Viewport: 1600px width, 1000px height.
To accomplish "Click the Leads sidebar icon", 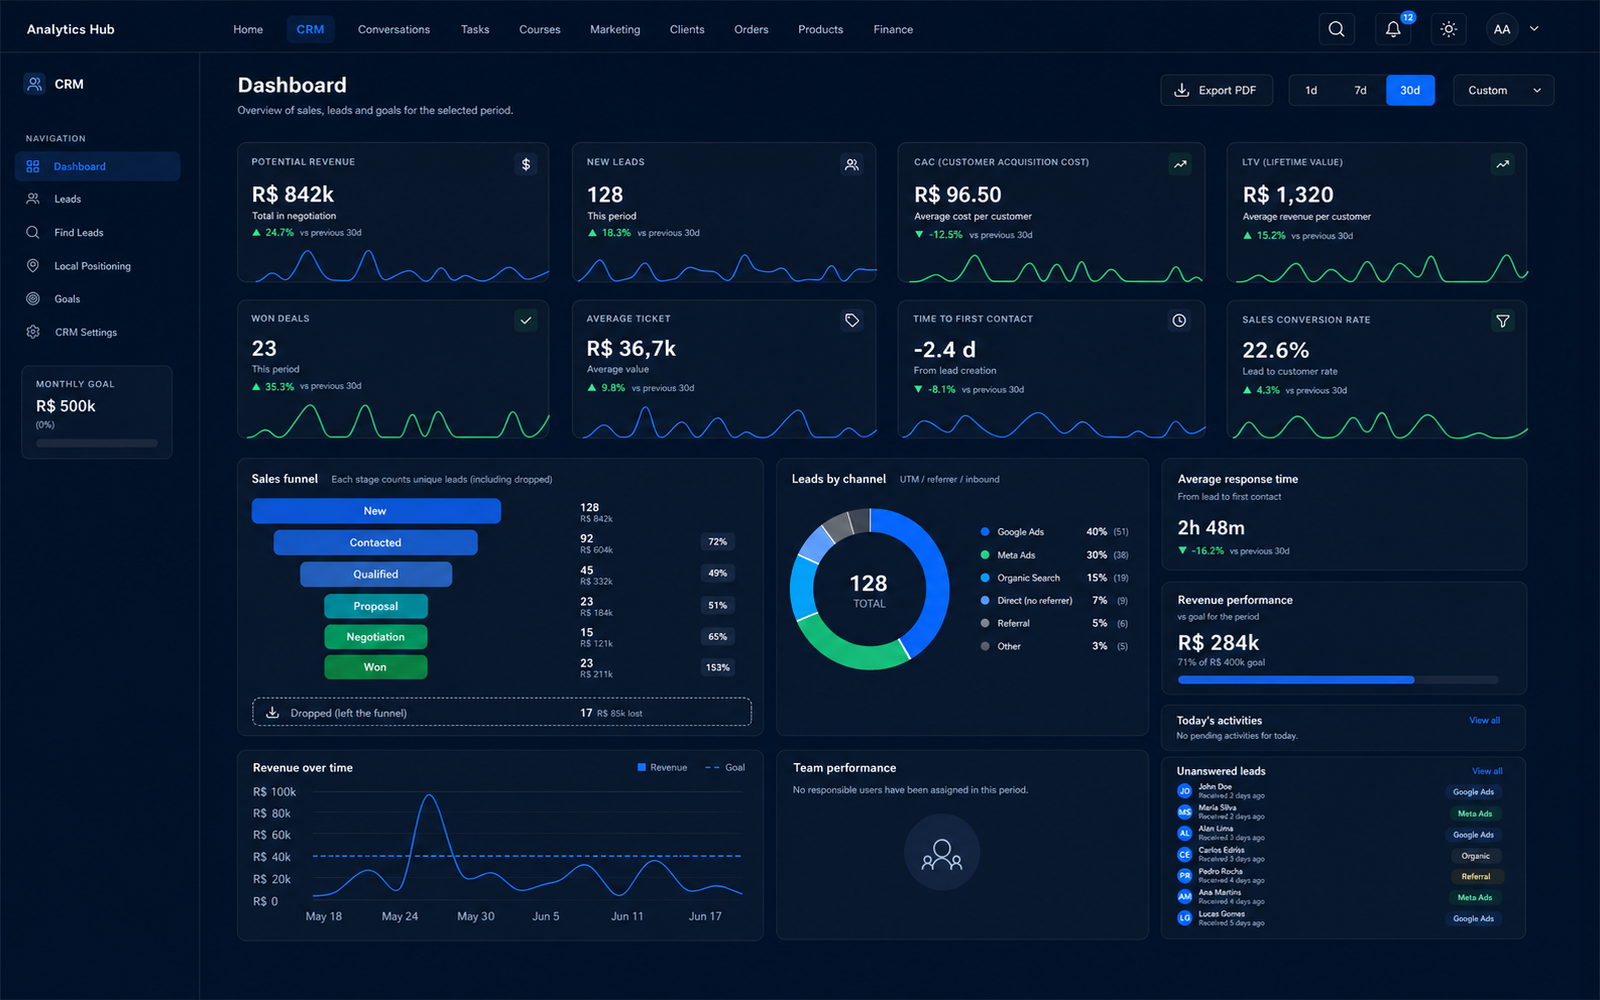I will 33,199.
